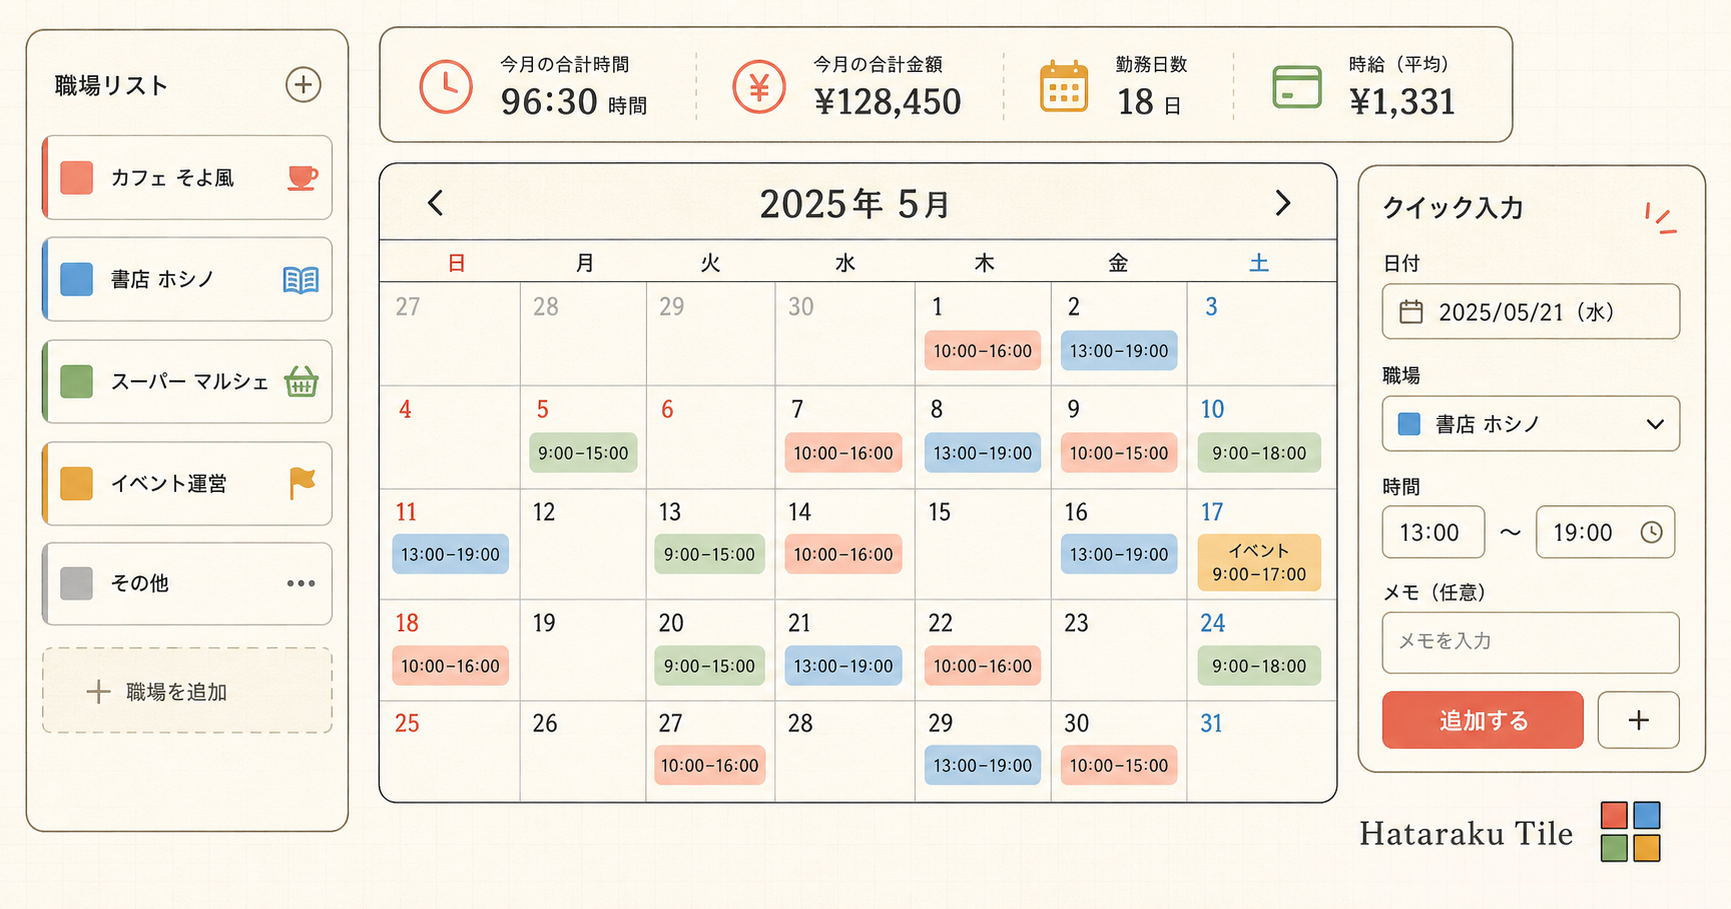Click the green swatch for スーパー マルシェ

pyautogui.click(x=77, y=381)
